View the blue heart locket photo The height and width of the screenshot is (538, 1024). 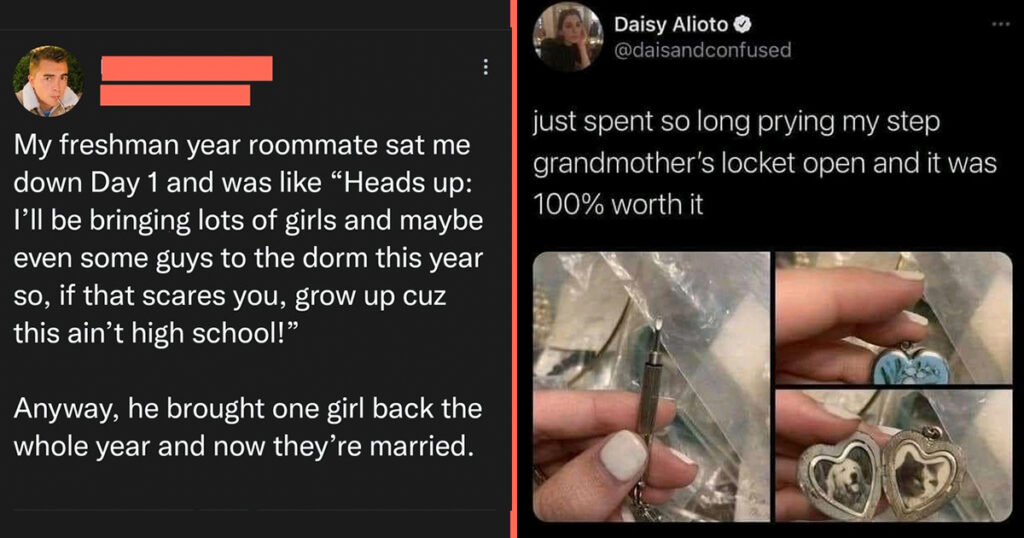893,318
